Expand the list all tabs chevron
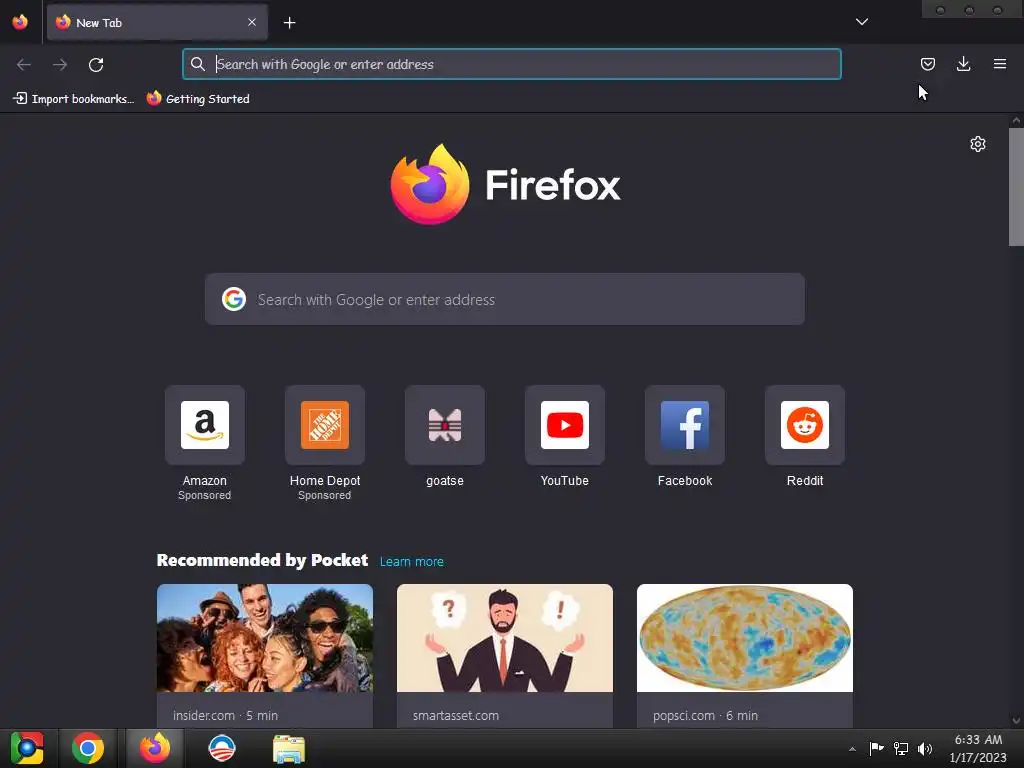The width and height of the screenshot is (1024, 768). click(x=862, y=22)
